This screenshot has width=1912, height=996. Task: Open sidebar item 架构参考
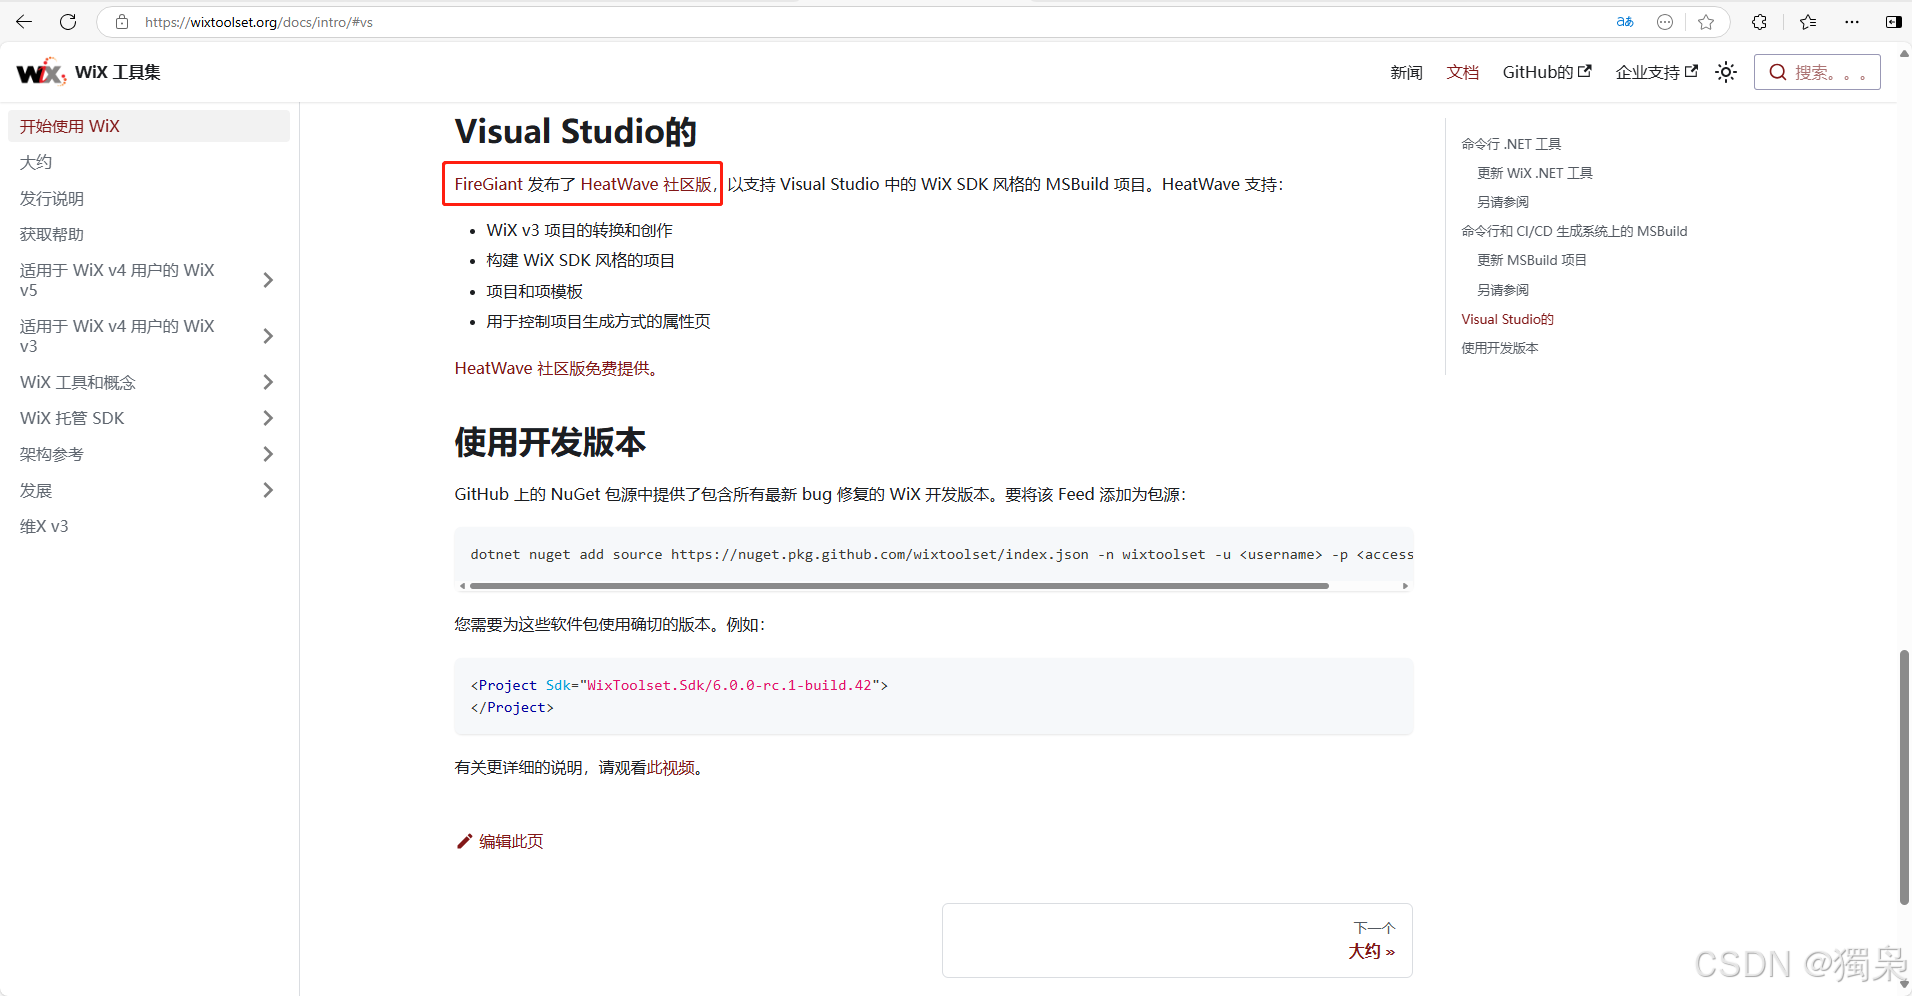(x=52, y=454)
